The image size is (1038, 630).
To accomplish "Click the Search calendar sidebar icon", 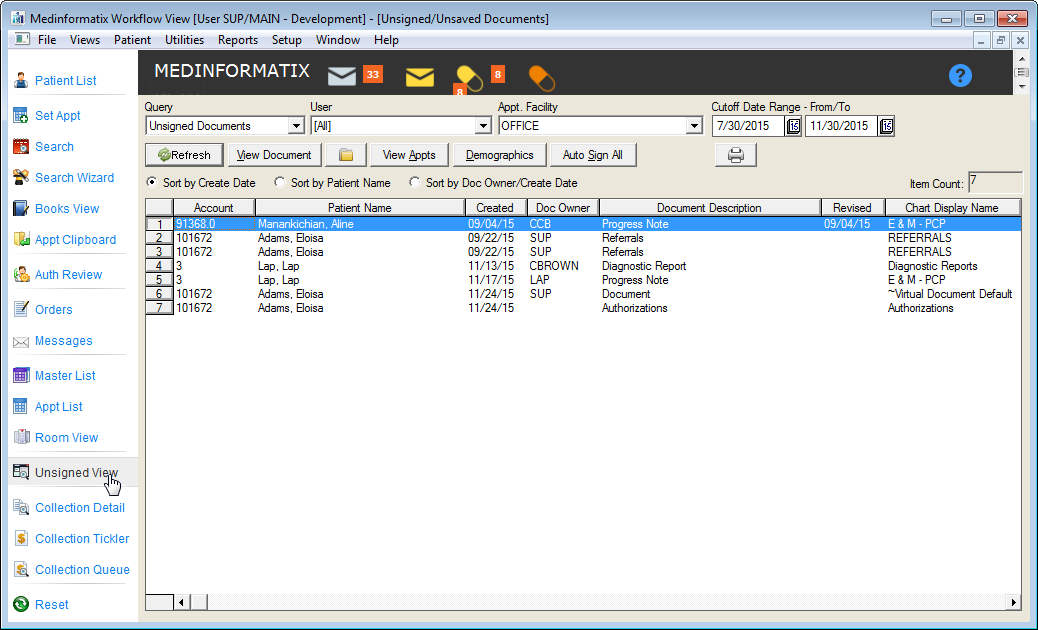I will (21, 146).
